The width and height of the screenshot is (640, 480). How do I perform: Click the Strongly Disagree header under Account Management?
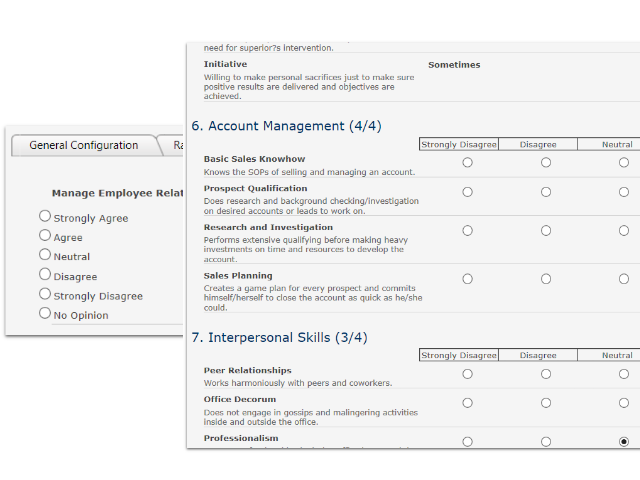(x=459, y=144)
